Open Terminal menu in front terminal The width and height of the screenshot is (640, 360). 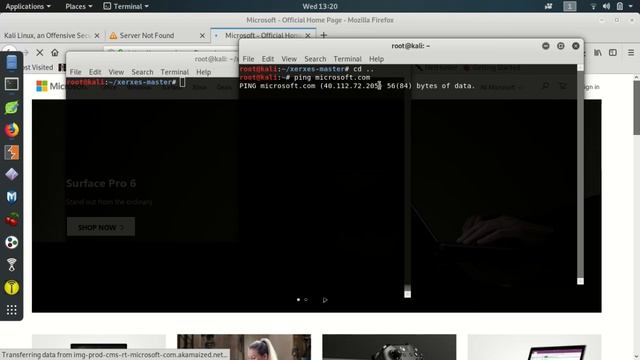[347, 59]
